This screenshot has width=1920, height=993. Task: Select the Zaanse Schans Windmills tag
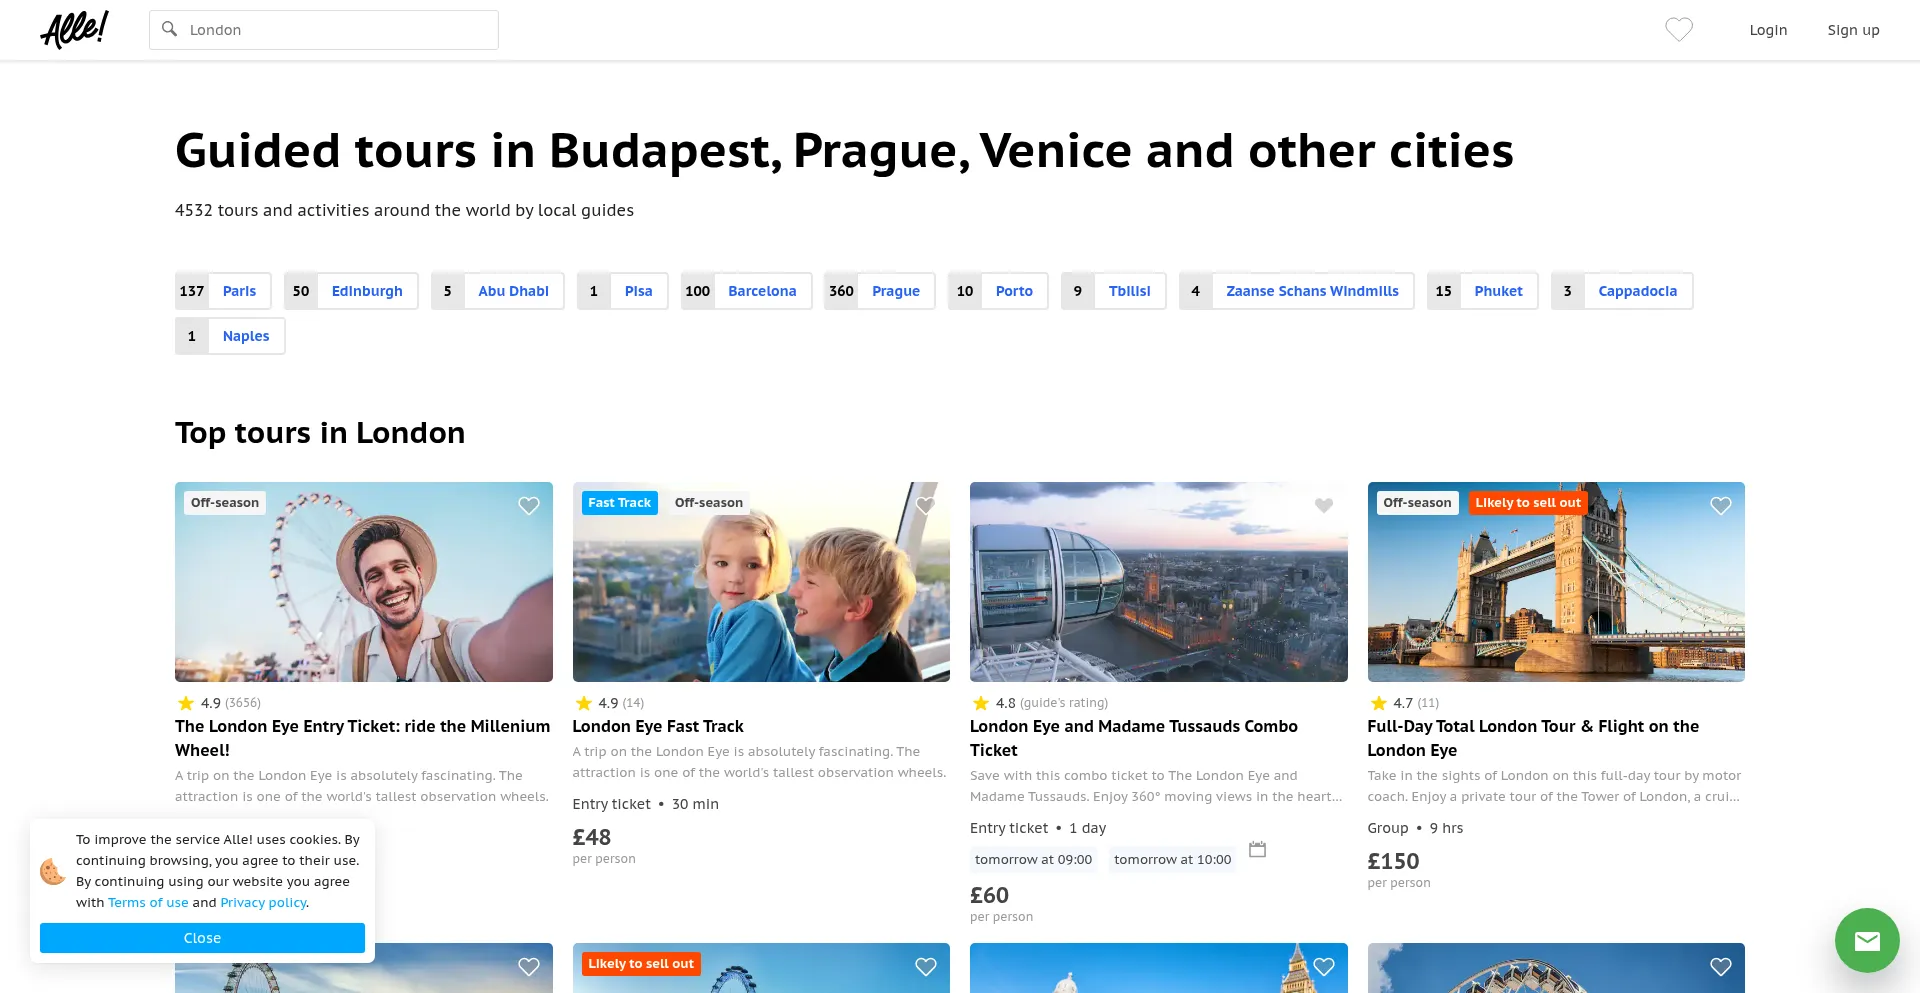click(x=1297, y=291)
